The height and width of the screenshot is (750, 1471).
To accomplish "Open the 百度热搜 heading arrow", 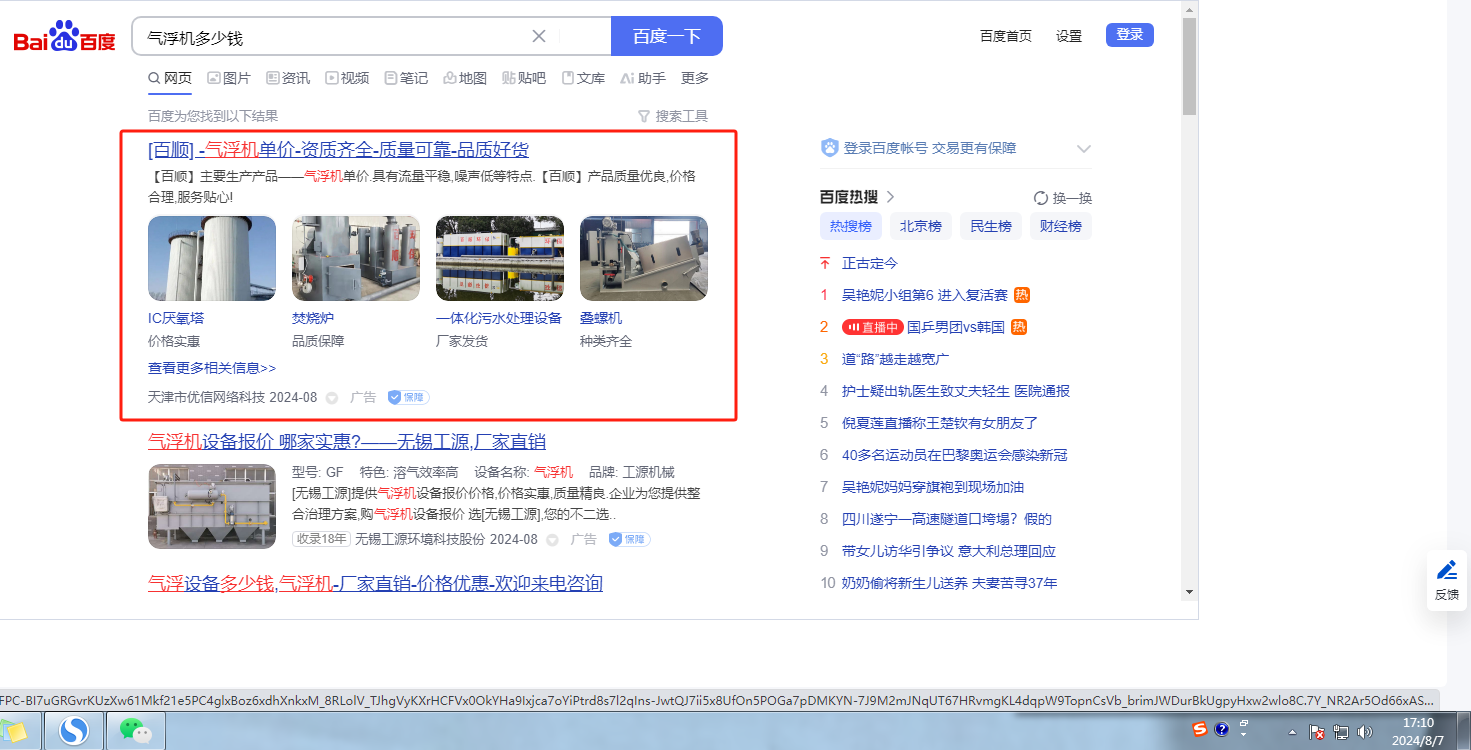I will click(x=890, y=197).
